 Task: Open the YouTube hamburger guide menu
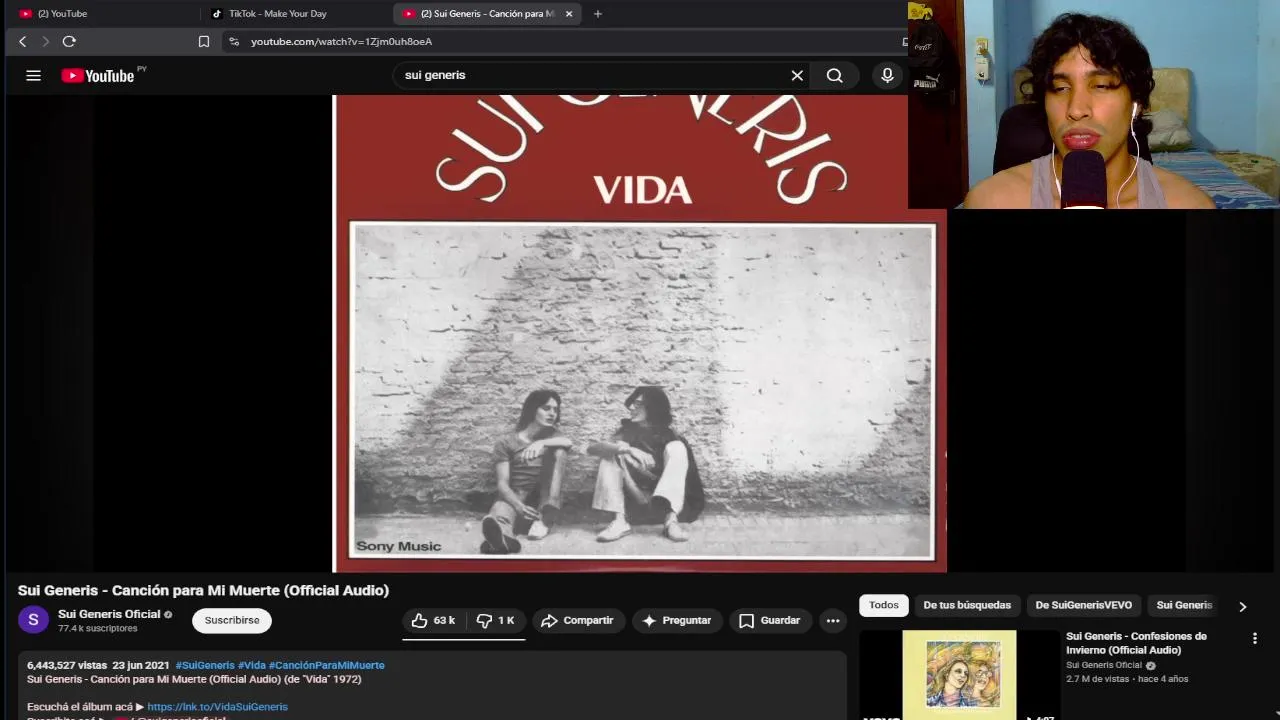[33, 75]
